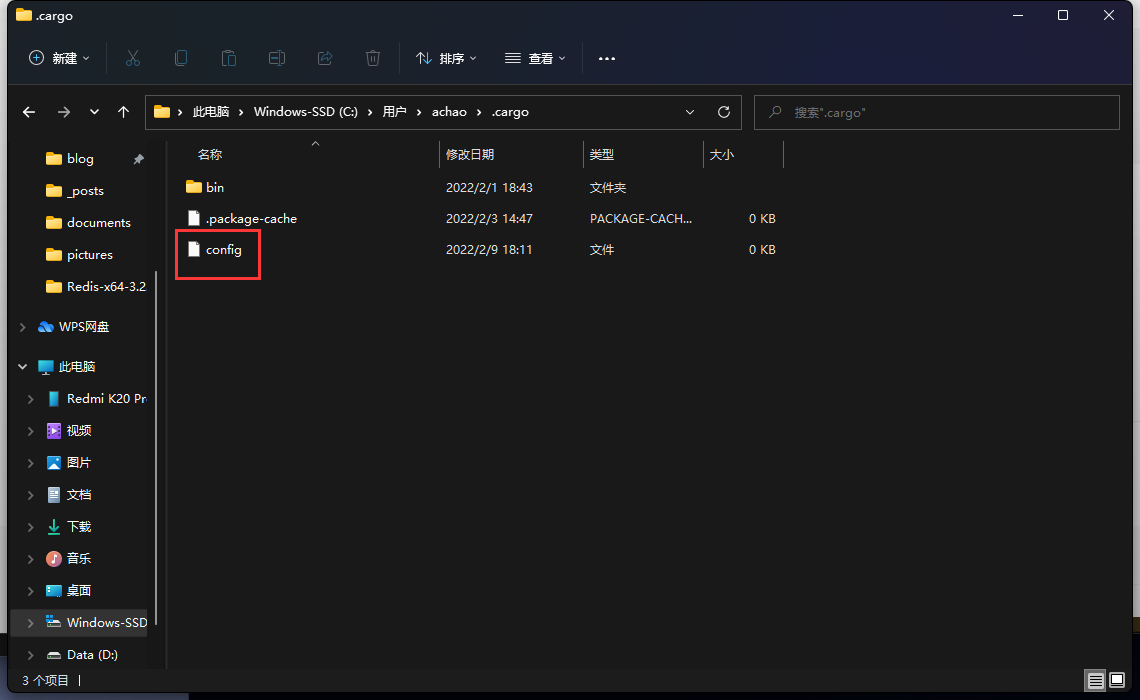Image resolution: width=1140 pixels, height=700 pixels.
Task: Open the 新建 (New) dropdown
Action: tap(59, 58)
